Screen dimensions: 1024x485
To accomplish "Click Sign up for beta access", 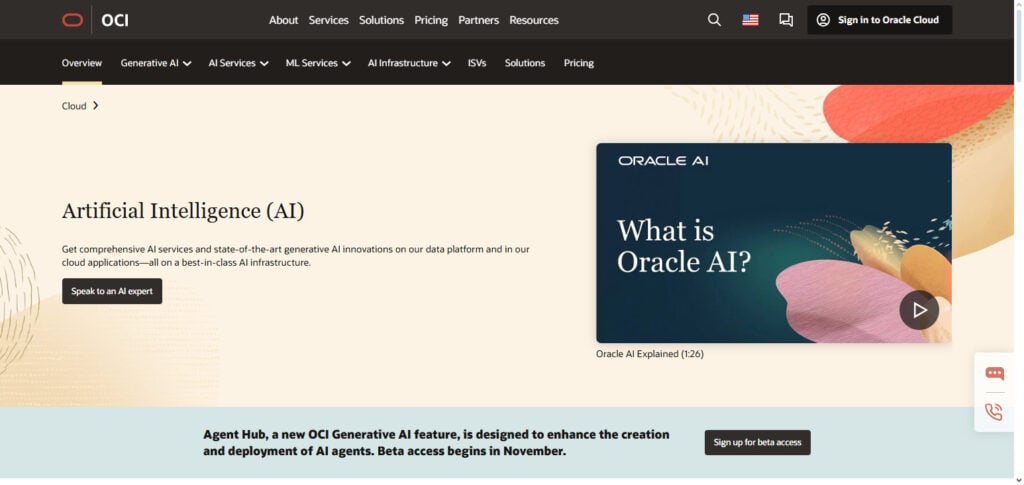I will pyautogui.click(x=758, y=443).
